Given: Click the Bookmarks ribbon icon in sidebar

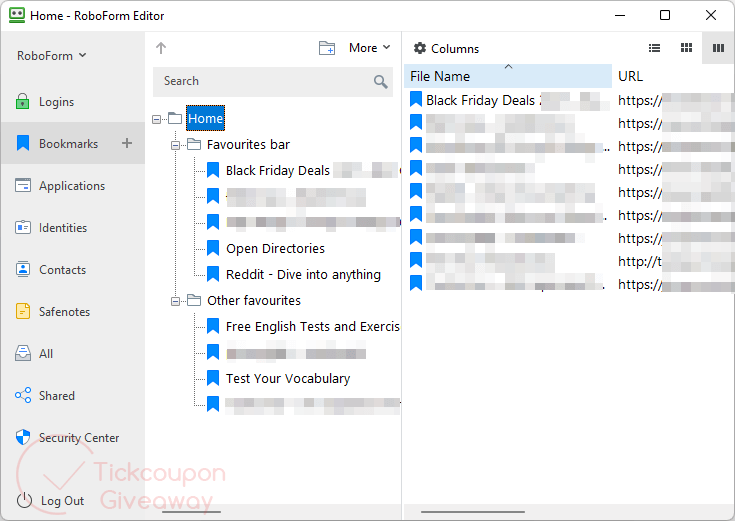Looking at the screenshot, I should tap(23, 143).
